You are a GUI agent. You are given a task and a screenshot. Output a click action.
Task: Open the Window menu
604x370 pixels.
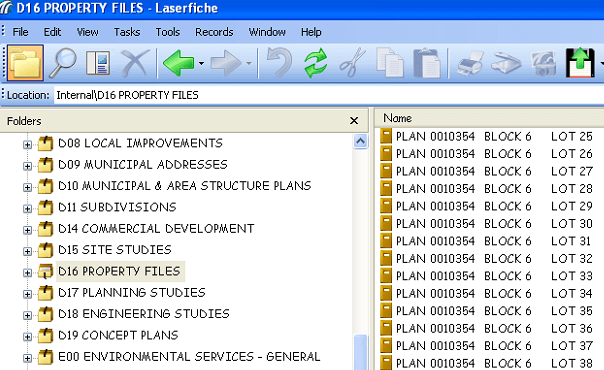(x=267, y=32)
